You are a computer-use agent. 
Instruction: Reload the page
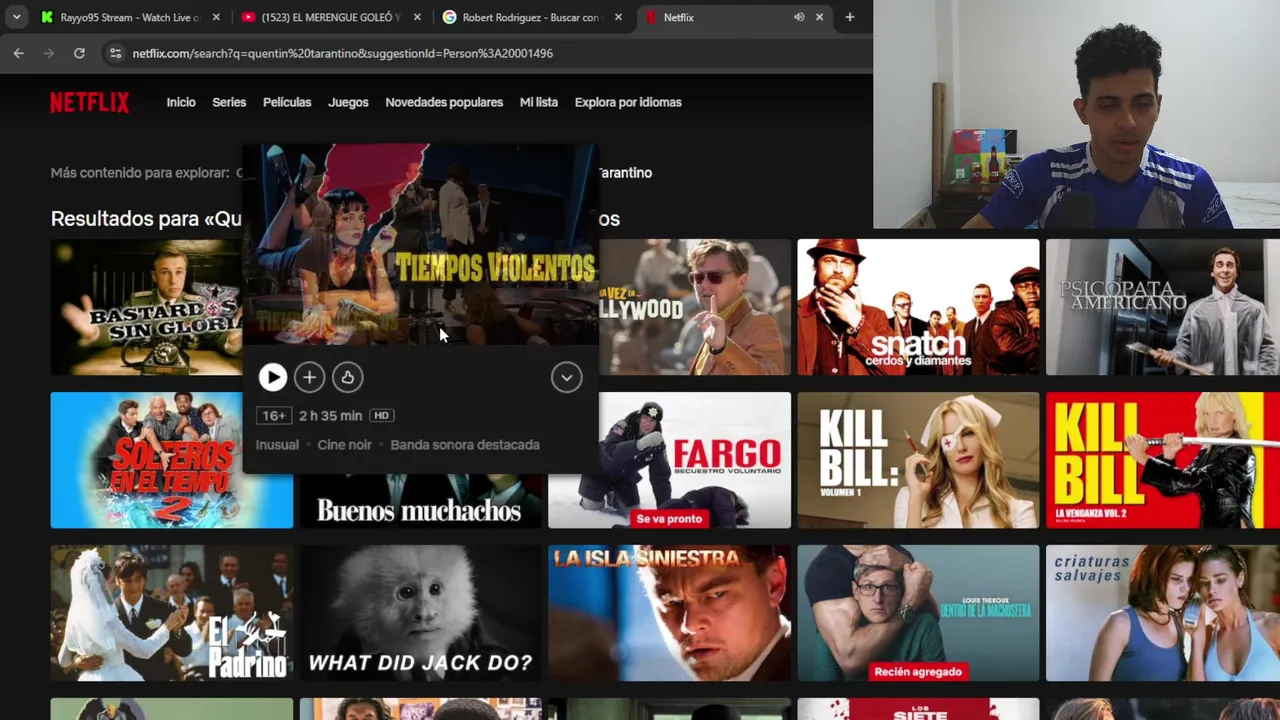point(79,53)
